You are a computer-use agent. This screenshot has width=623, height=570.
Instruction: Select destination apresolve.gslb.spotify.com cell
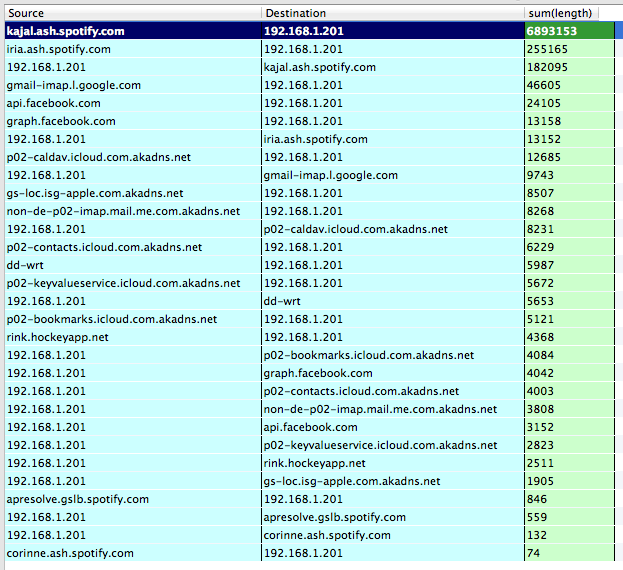(393, 517)
